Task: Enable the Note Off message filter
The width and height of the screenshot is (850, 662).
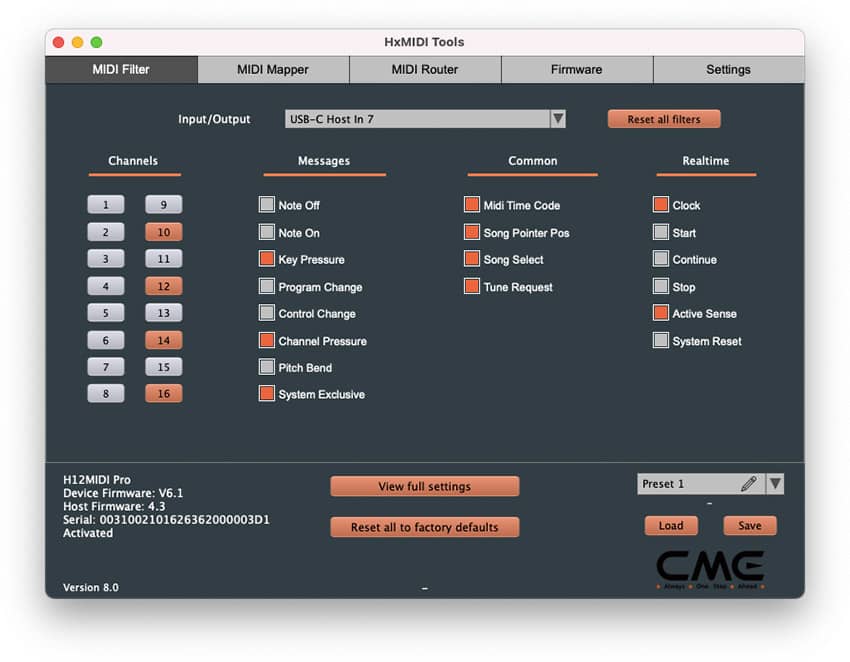Action: (x=266, y=204)
